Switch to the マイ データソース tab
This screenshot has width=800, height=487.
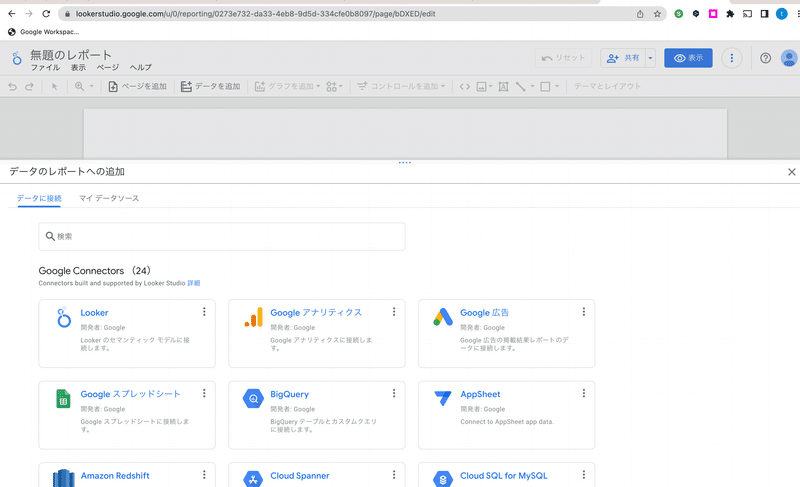pyautogui.click(x=109, y=198)
